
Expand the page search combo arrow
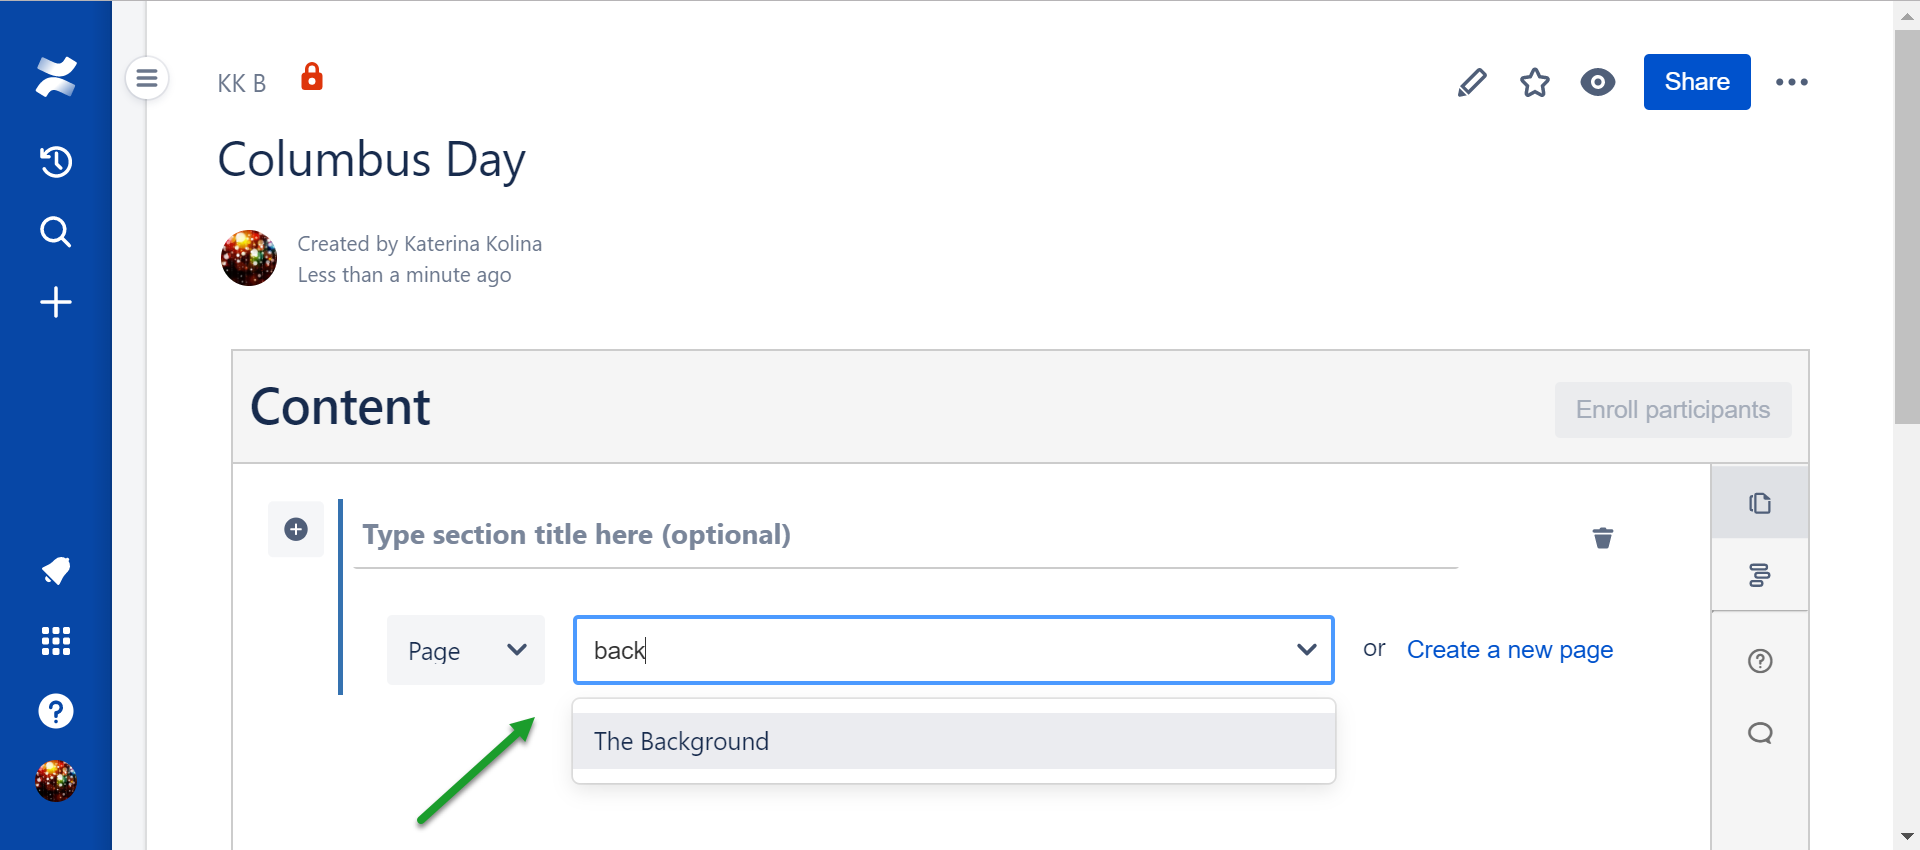click(x=1306, y=650)
